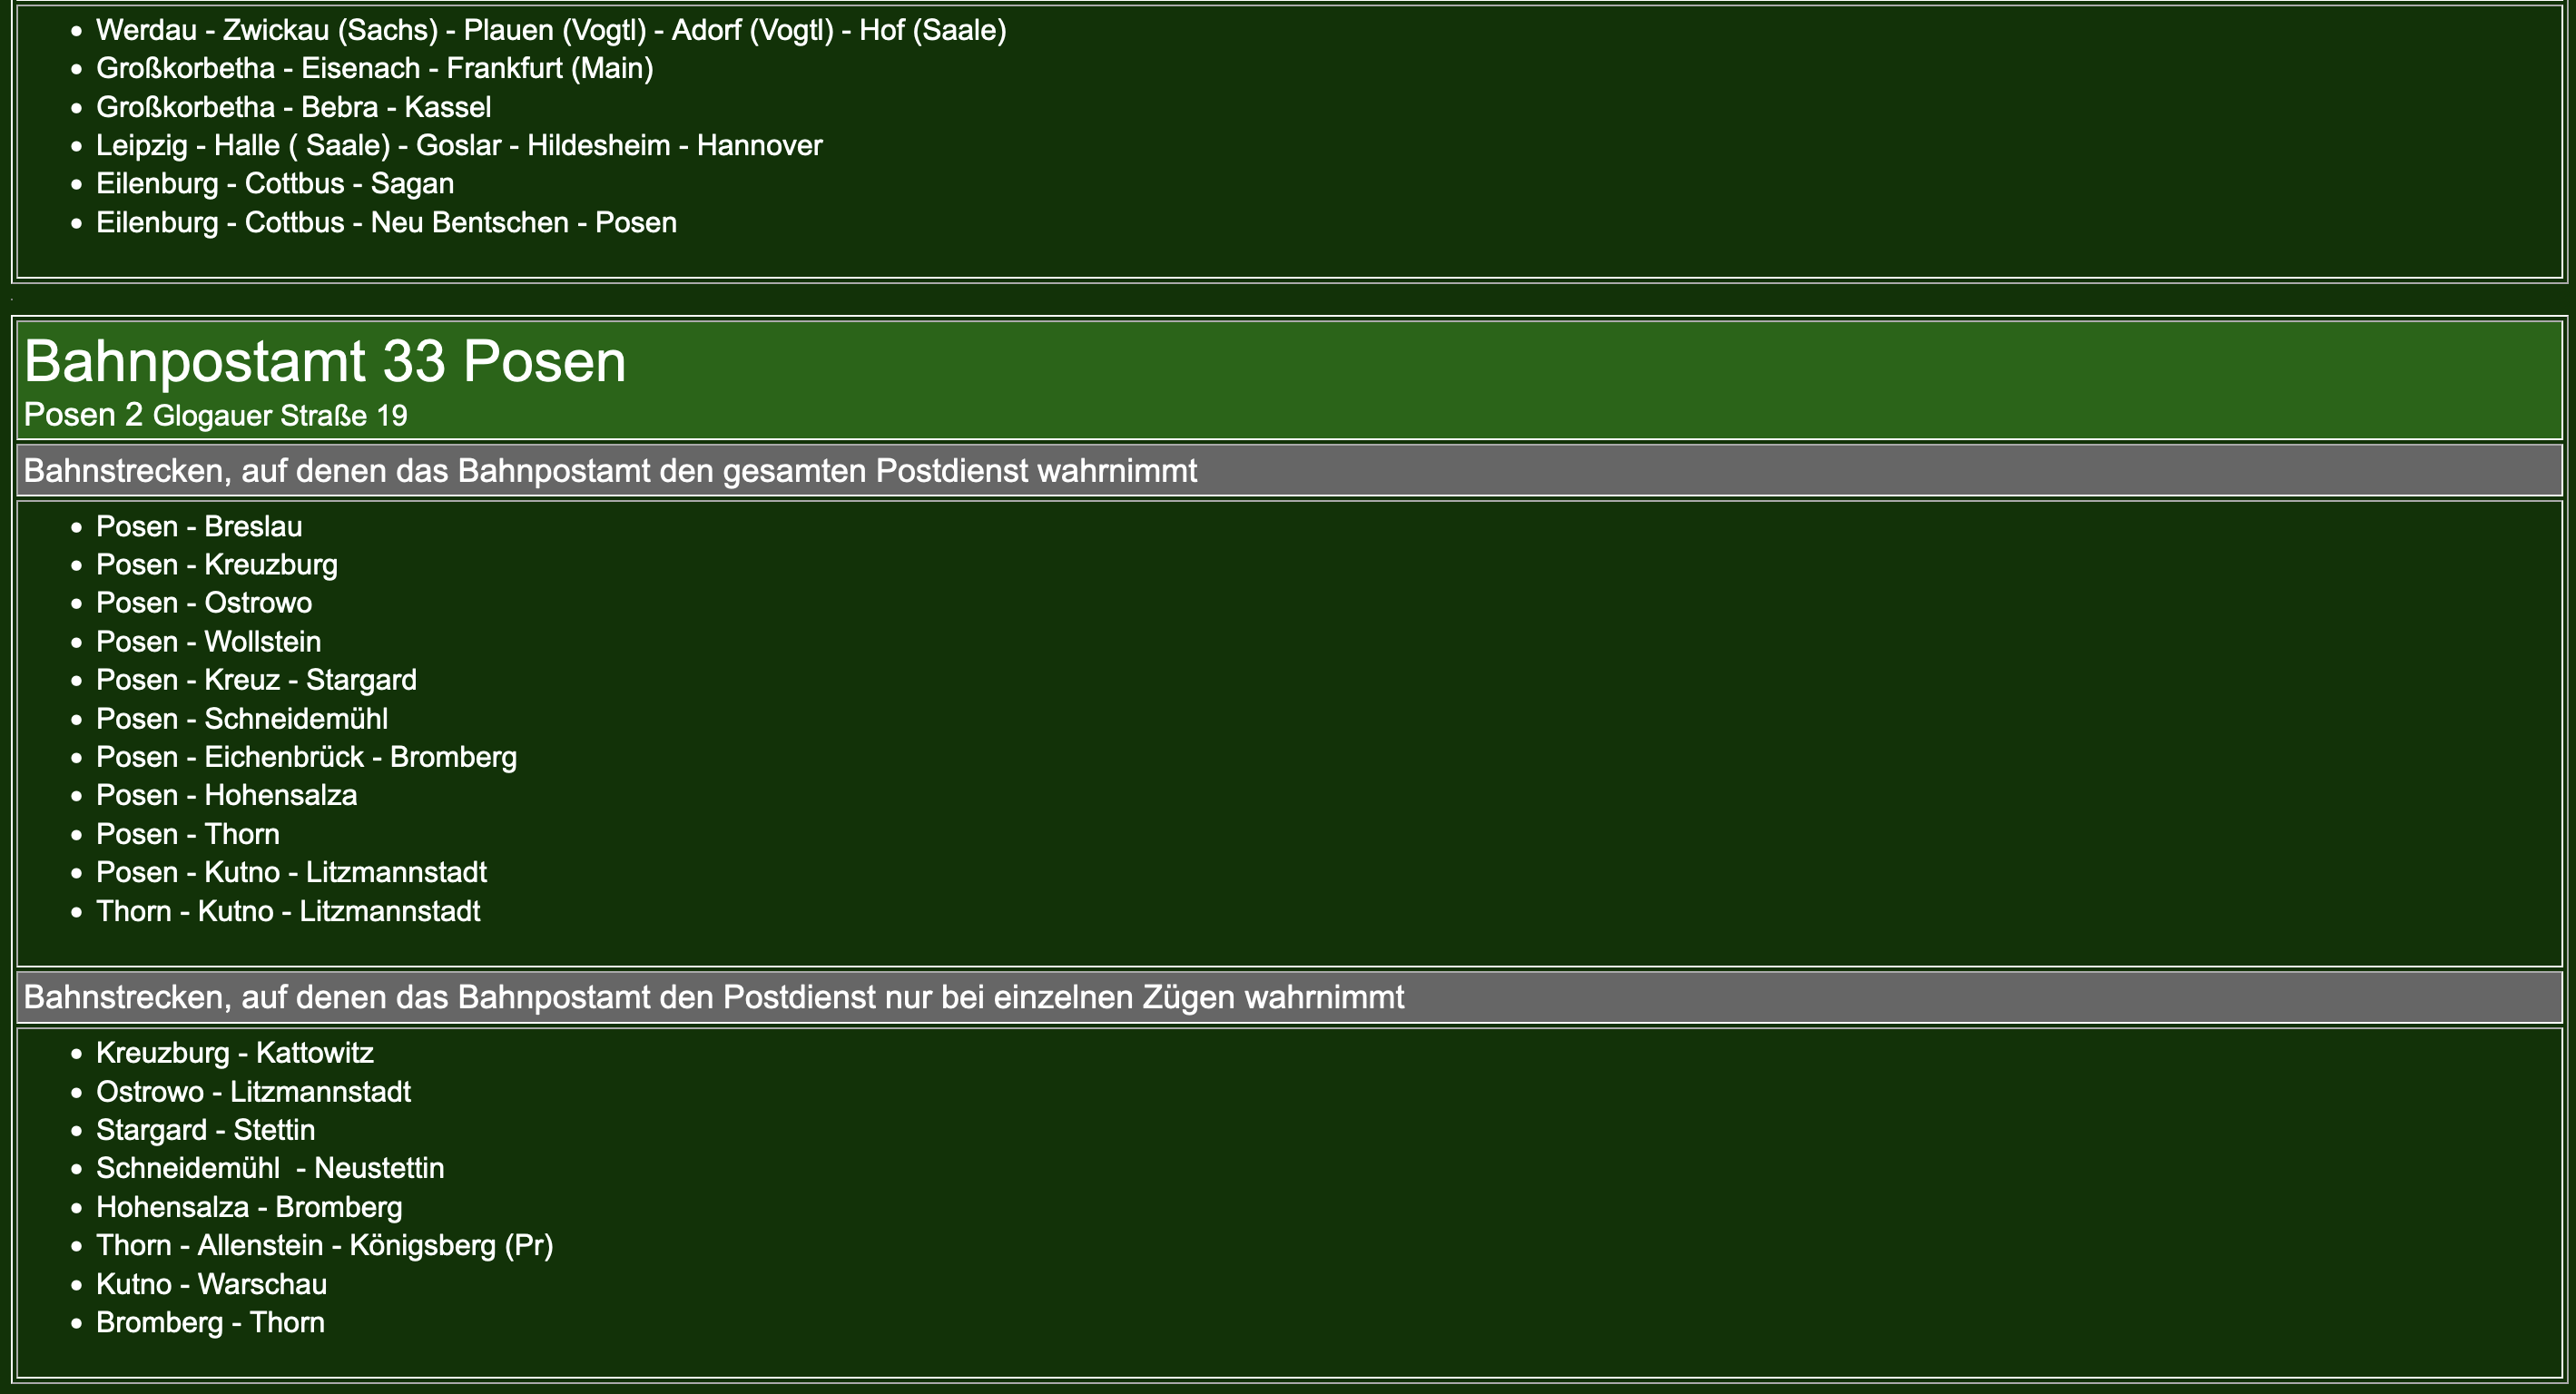Click Thorn - Kutno - Litzmannstadt entry
Viewport: 2576px width, 1394px height.
(x=288, y=911)
